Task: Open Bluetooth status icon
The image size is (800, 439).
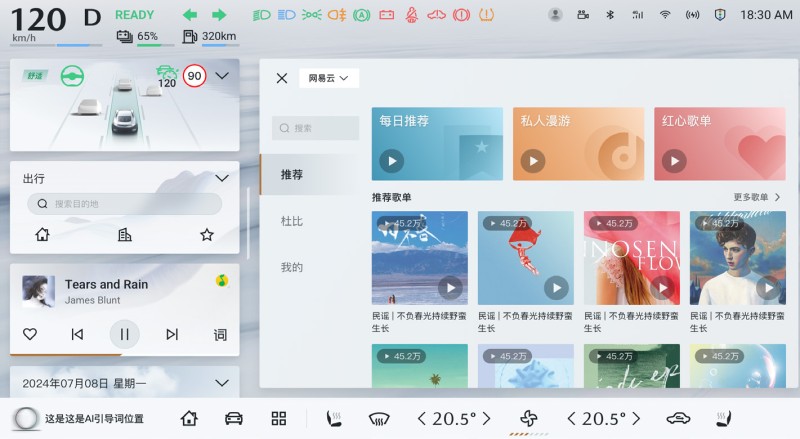Action: tap(610, 15)
